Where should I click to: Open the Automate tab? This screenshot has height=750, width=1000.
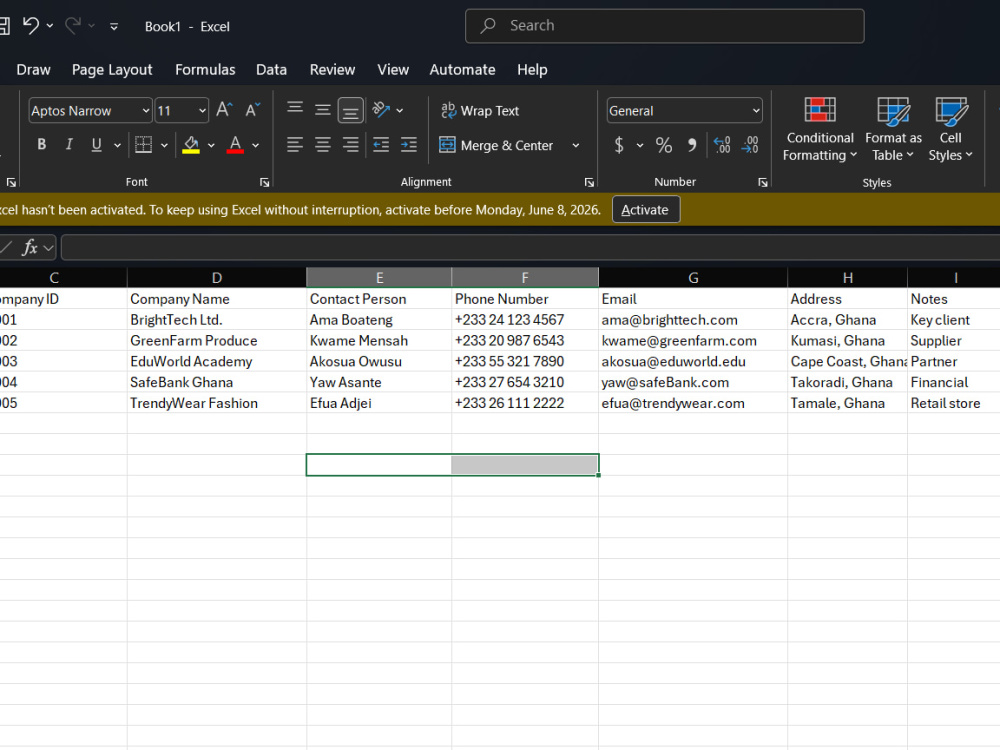coord(462,70)
